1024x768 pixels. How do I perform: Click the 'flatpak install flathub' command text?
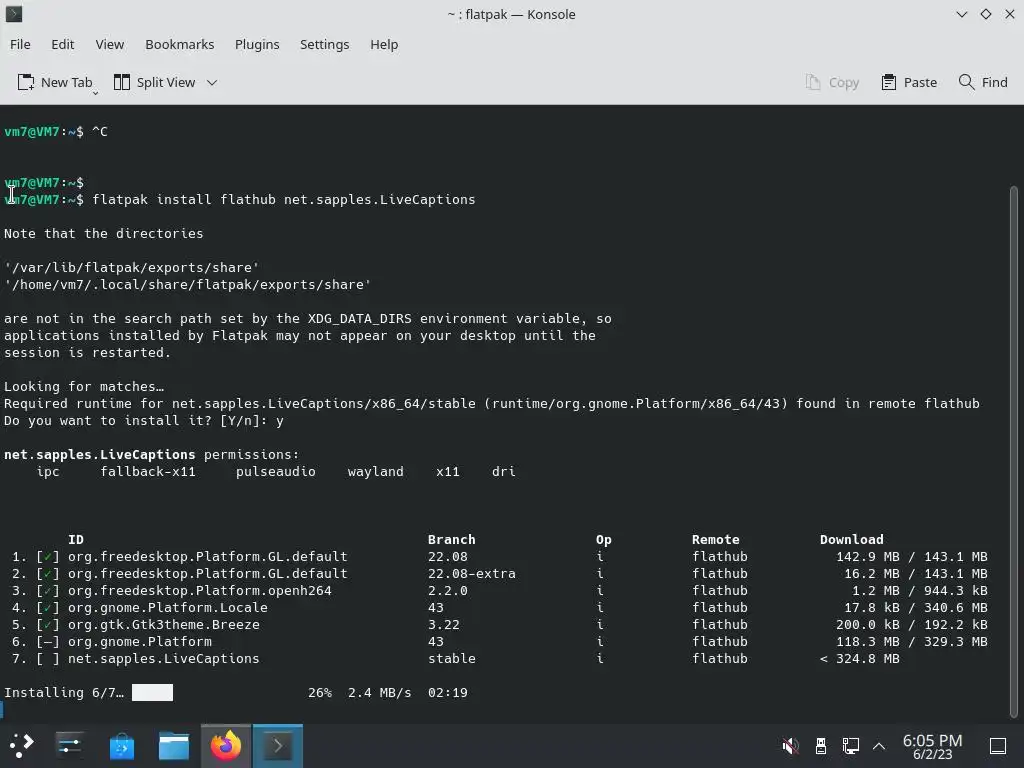pyautogui.click(x=184, y=200)
